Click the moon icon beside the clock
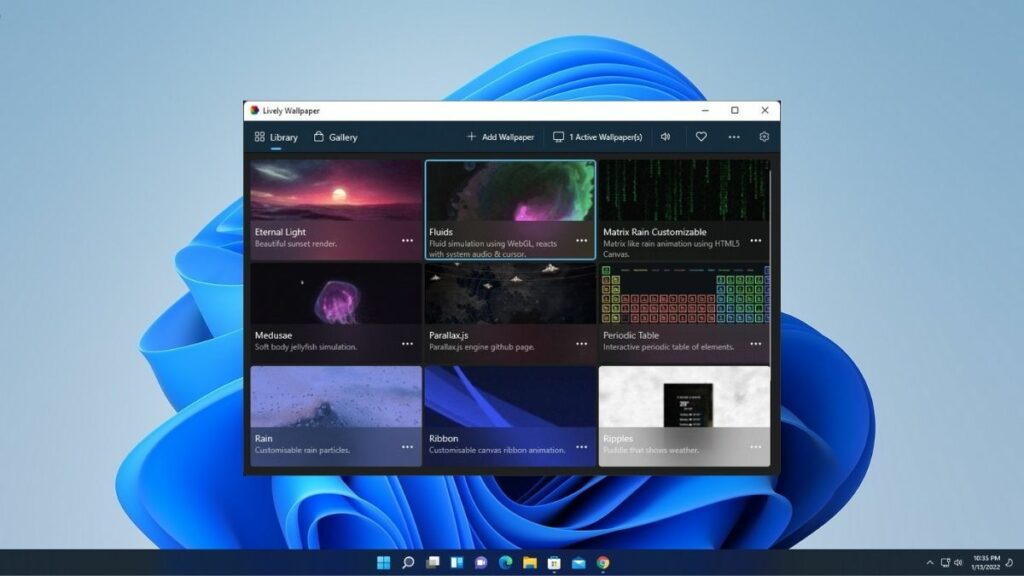The width and height of the screenshot is (1024, 576). [x=1010, y=563]
